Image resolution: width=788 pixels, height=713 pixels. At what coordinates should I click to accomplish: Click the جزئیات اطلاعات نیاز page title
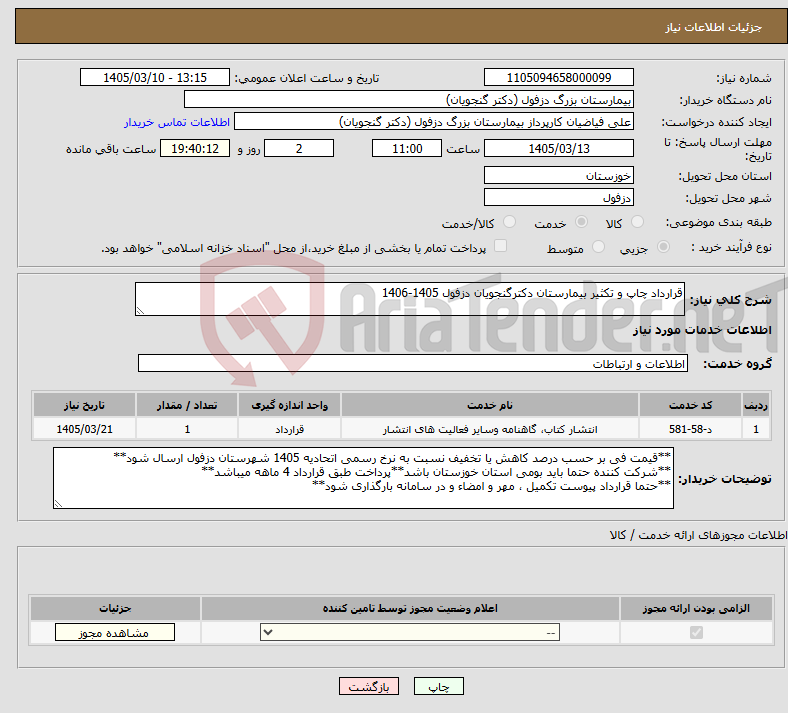tap(714, 27)
